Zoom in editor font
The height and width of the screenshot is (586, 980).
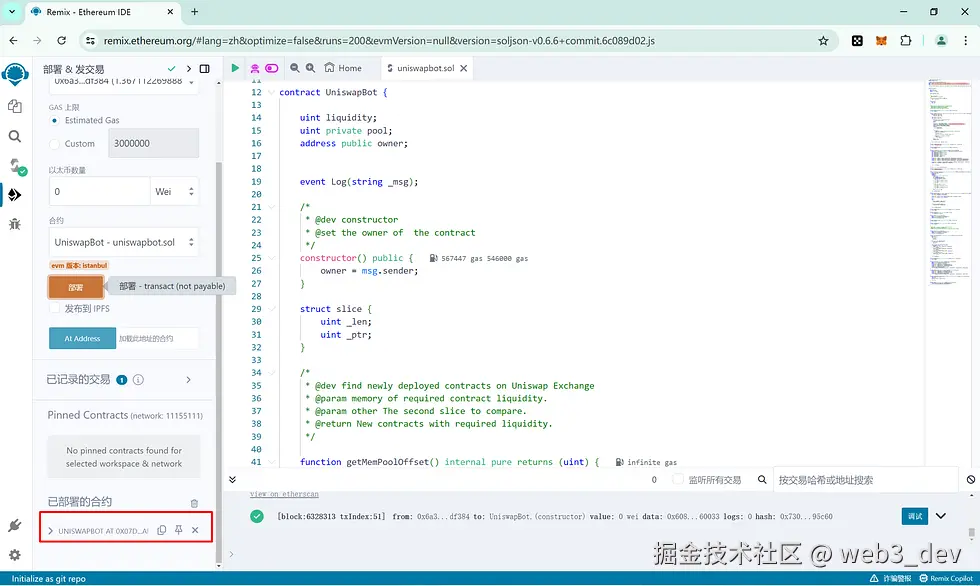pyautogui.click(x=311, y=68)
